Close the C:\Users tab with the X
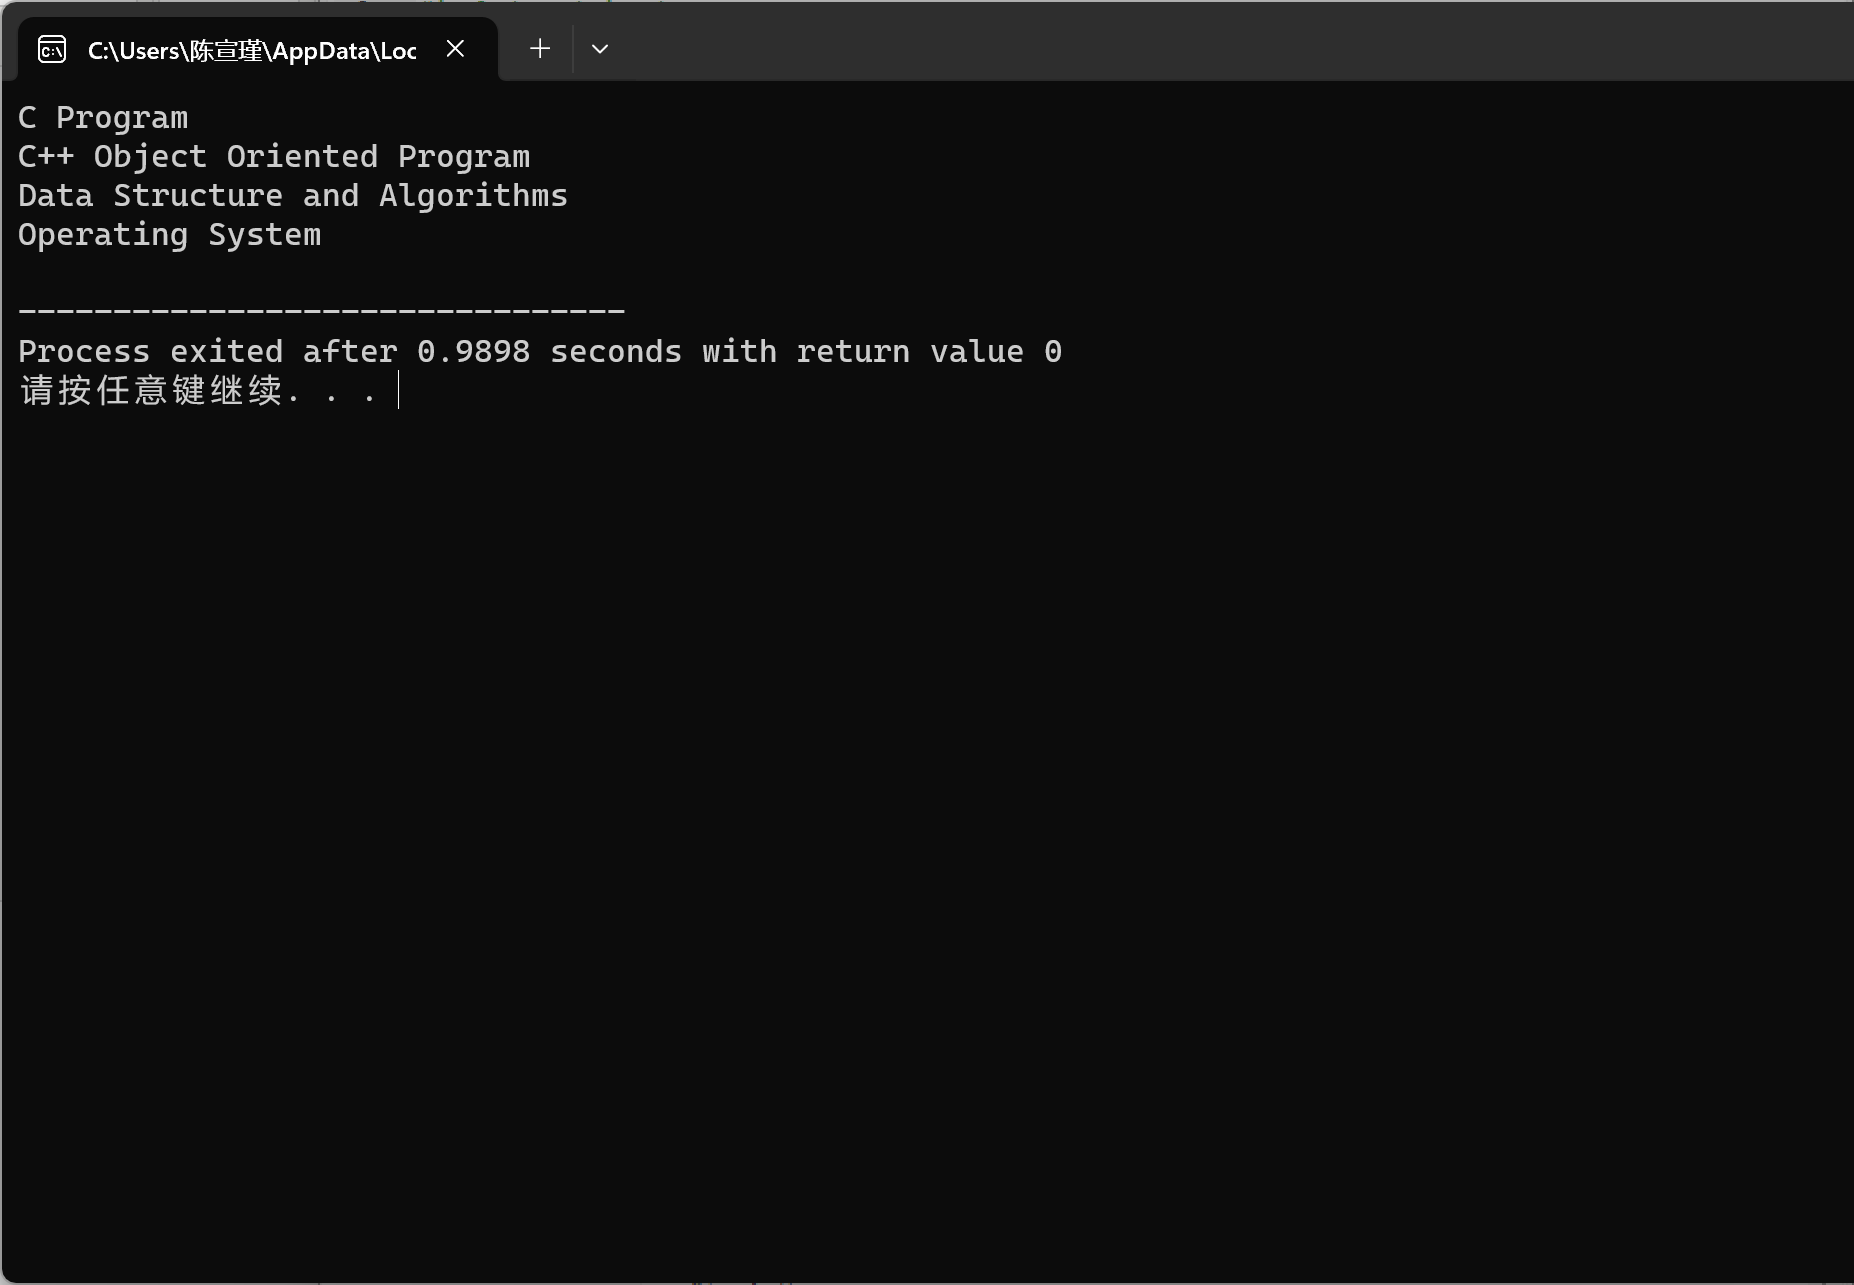Image resolution: width=1854 pixels, height=1285 pixels. click(x=455, y=49)
